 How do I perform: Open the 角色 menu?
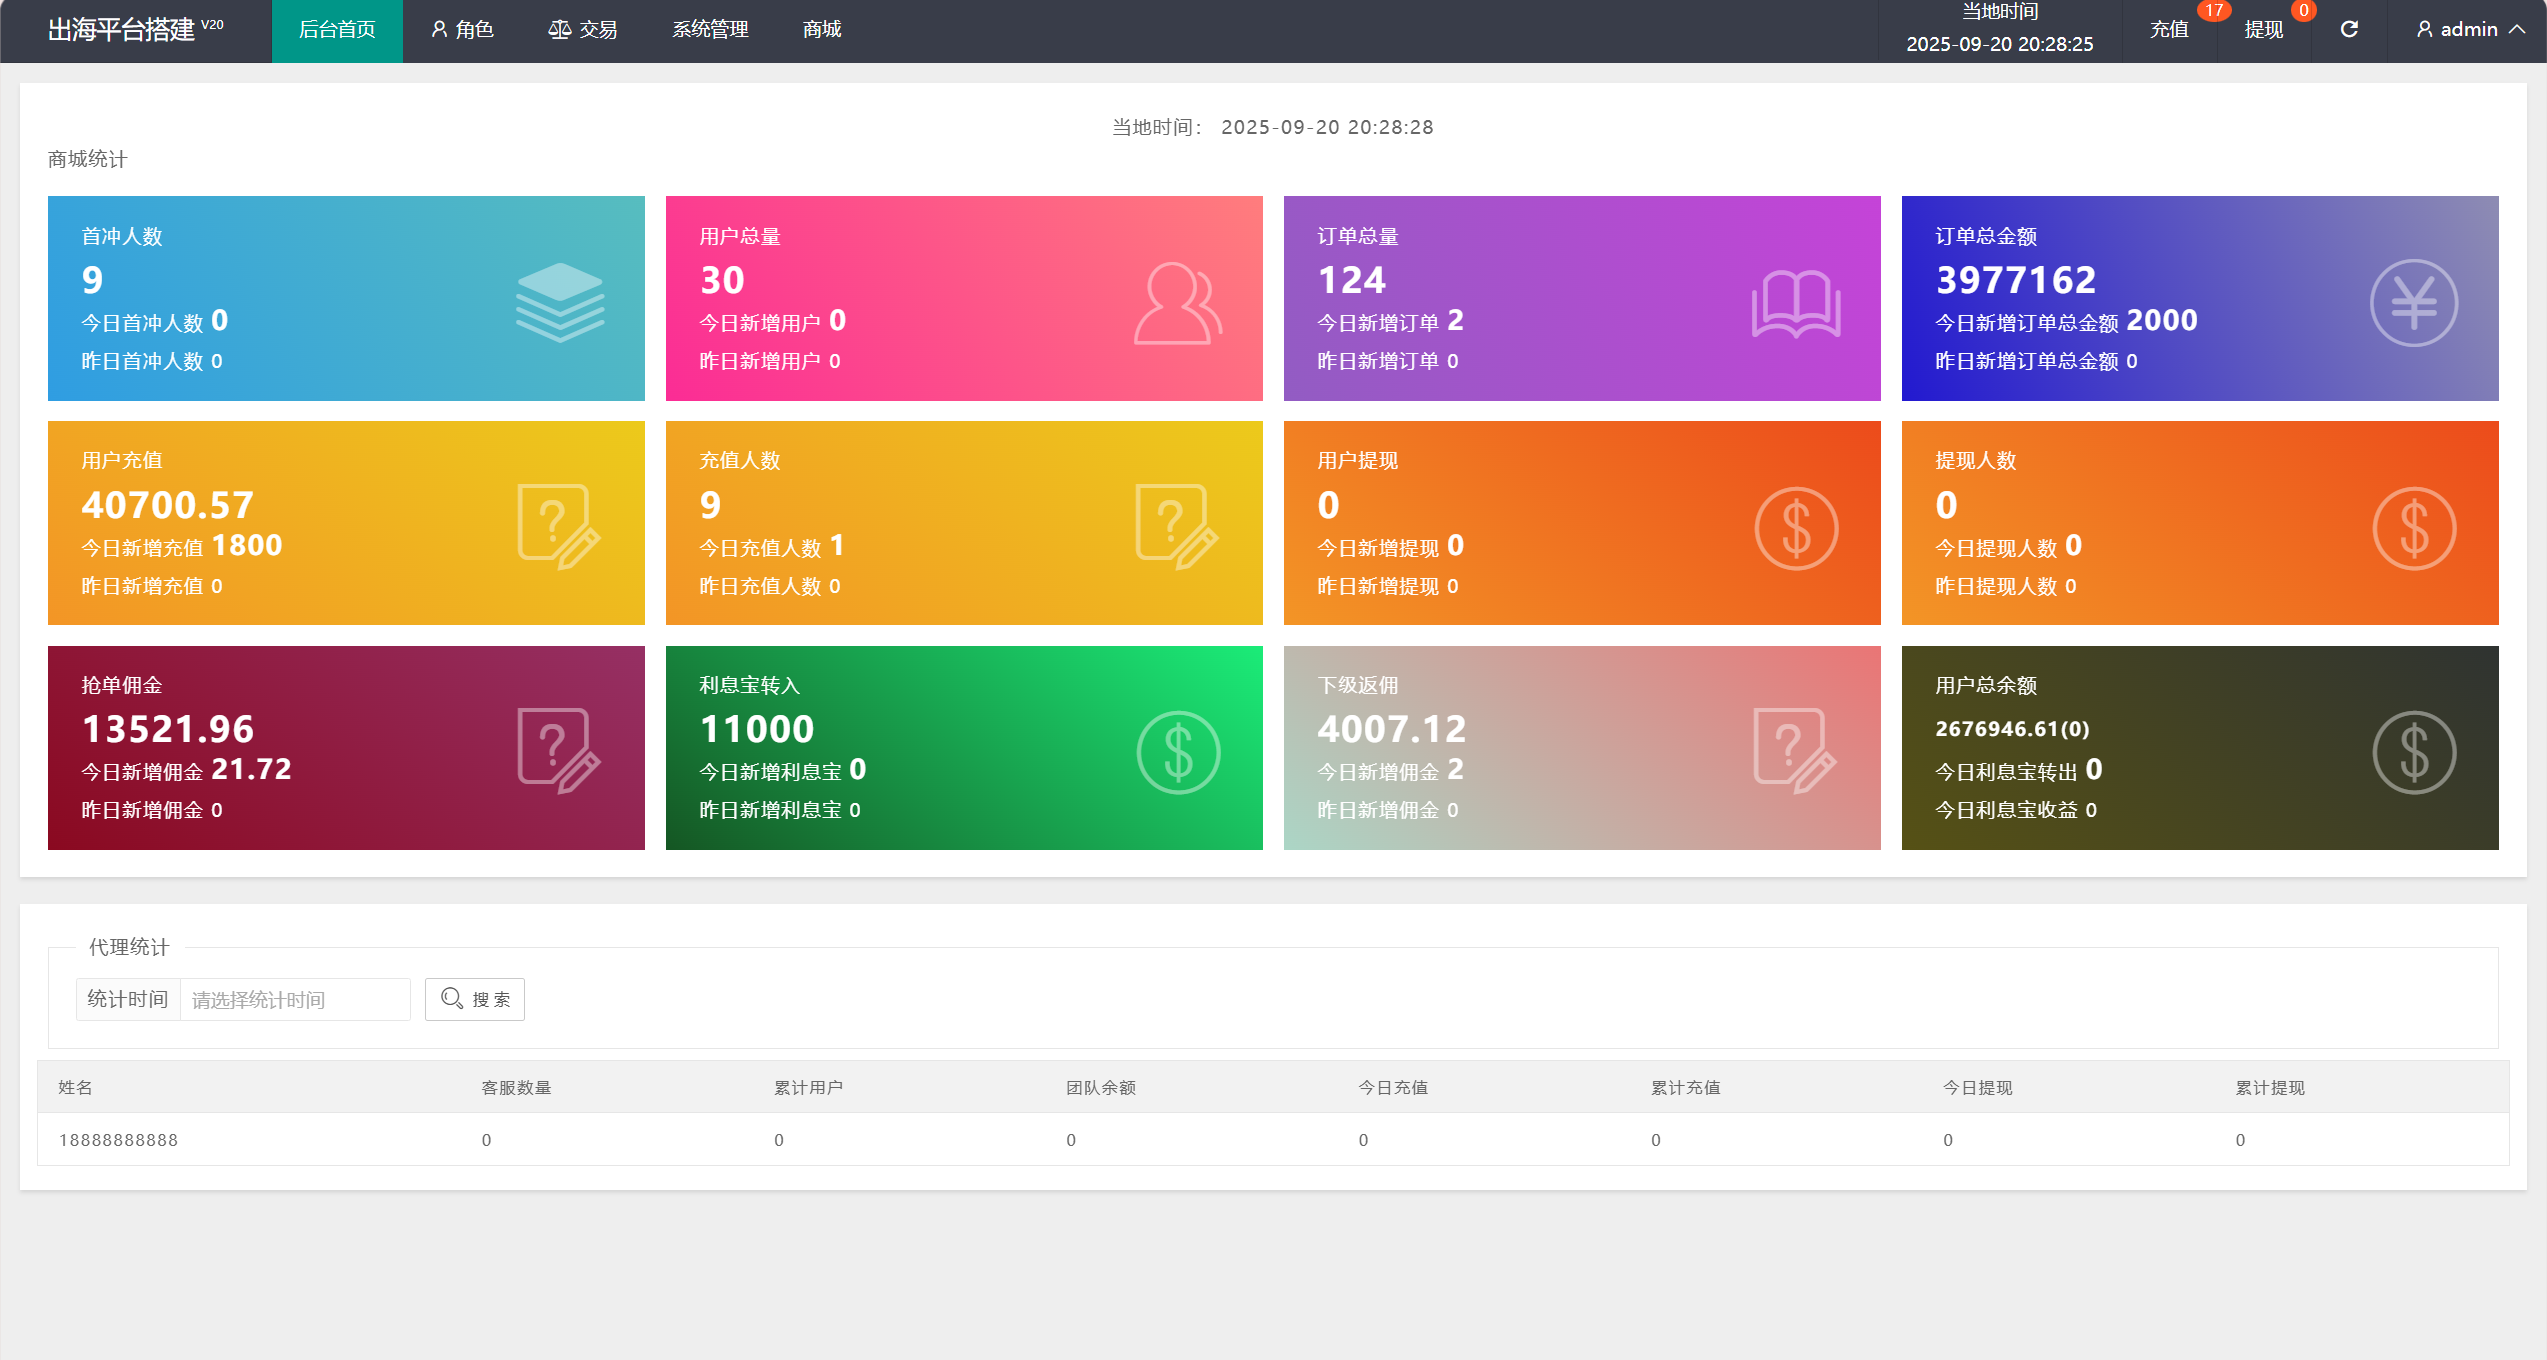pyautogui.click(x=462, y=30)
